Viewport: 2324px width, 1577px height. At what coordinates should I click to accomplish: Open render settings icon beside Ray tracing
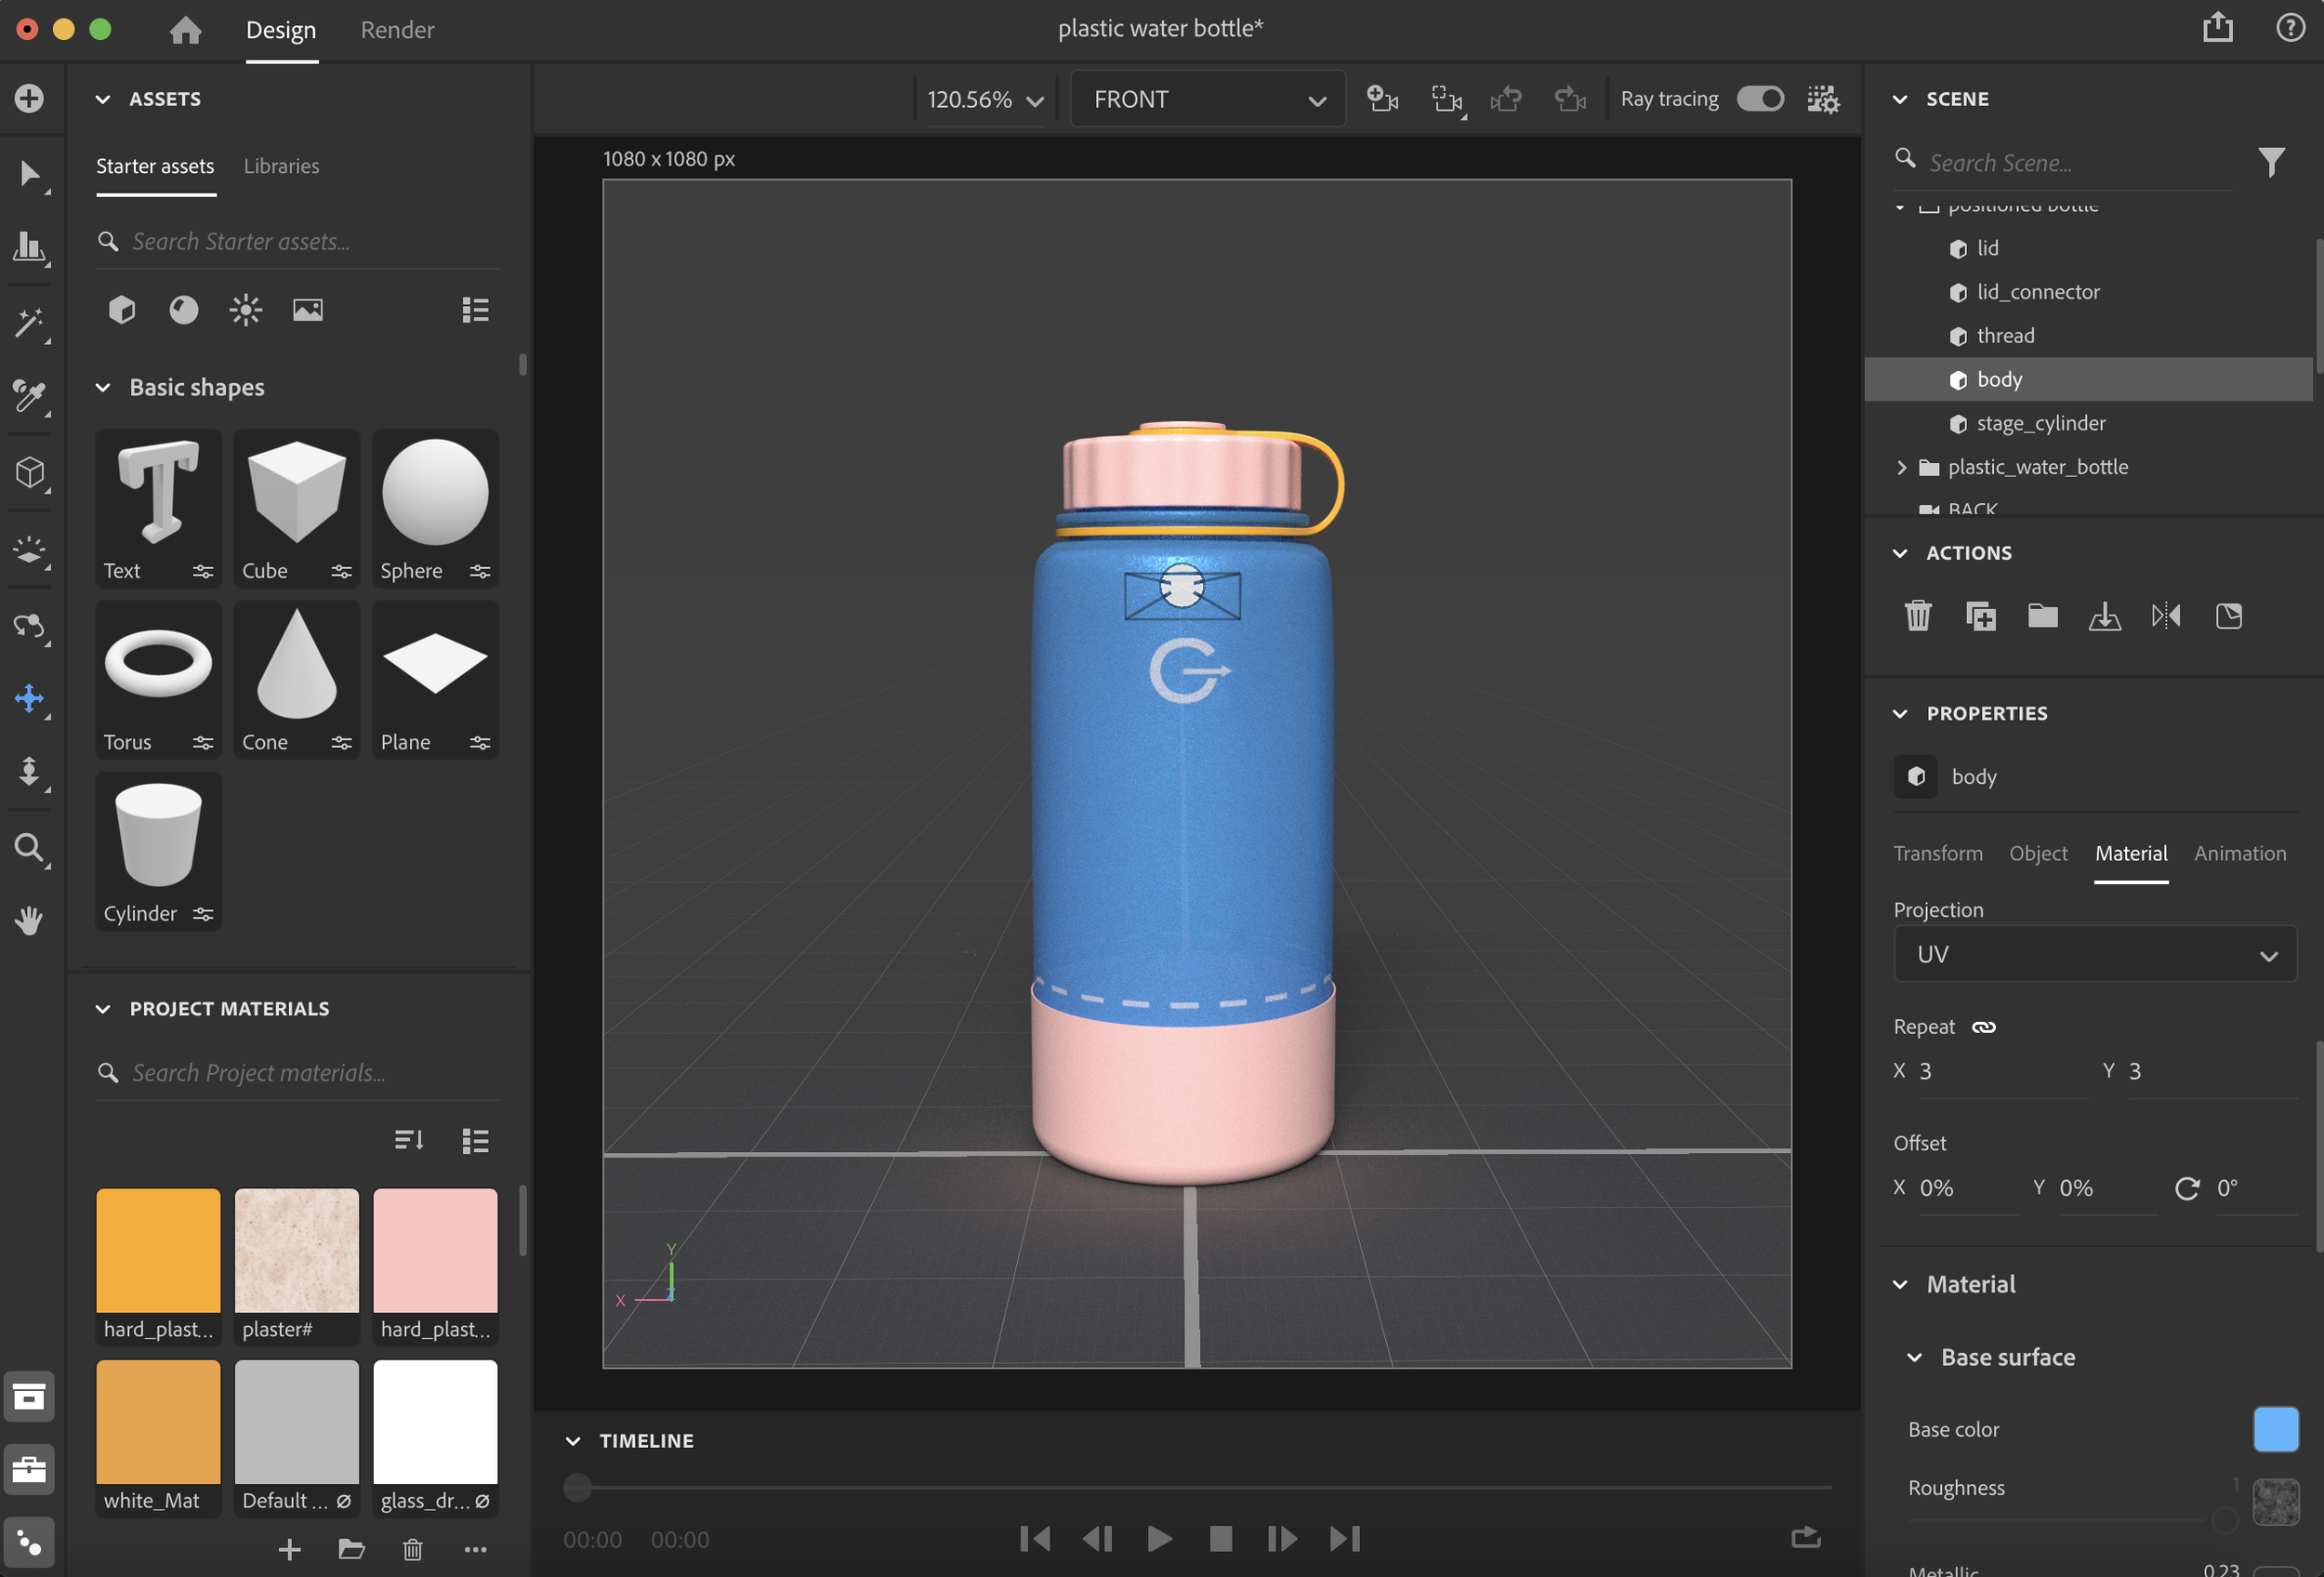coord(1822,99)
